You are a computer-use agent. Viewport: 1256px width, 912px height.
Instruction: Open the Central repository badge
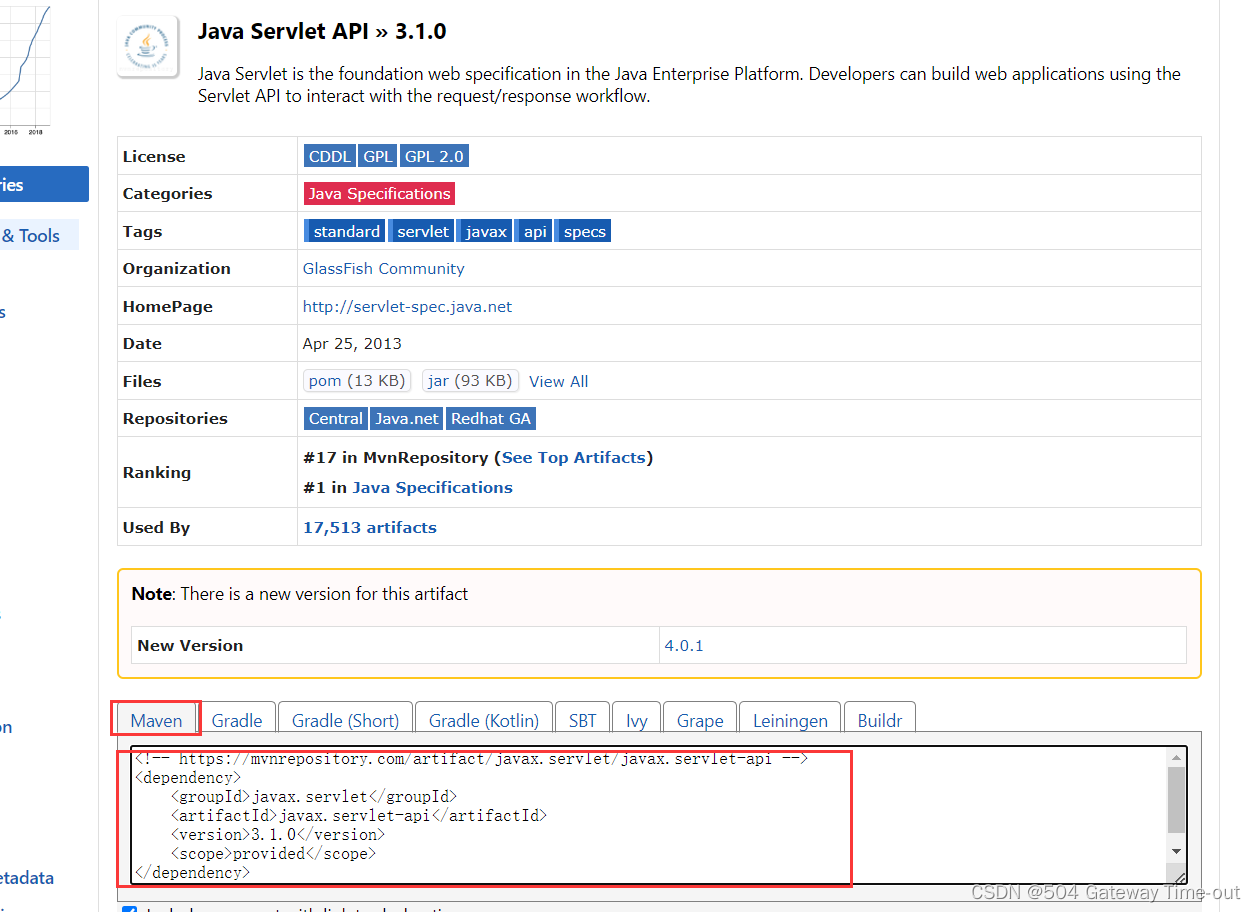336,418
